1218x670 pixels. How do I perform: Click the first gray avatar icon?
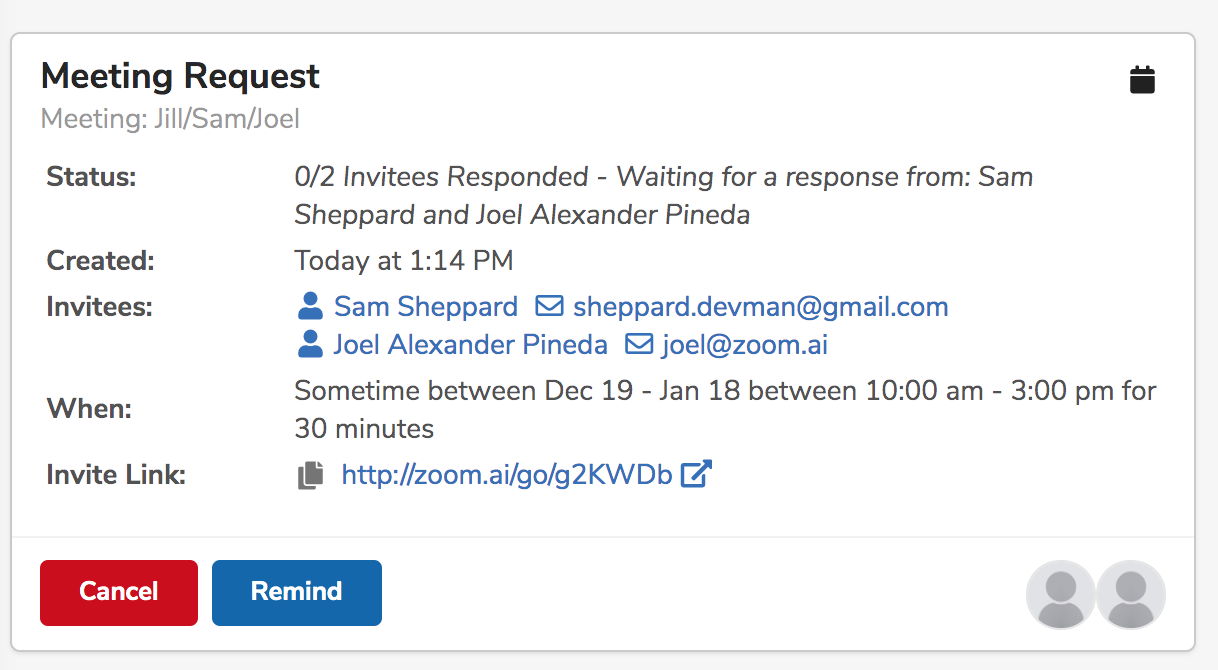(1061, 594)
